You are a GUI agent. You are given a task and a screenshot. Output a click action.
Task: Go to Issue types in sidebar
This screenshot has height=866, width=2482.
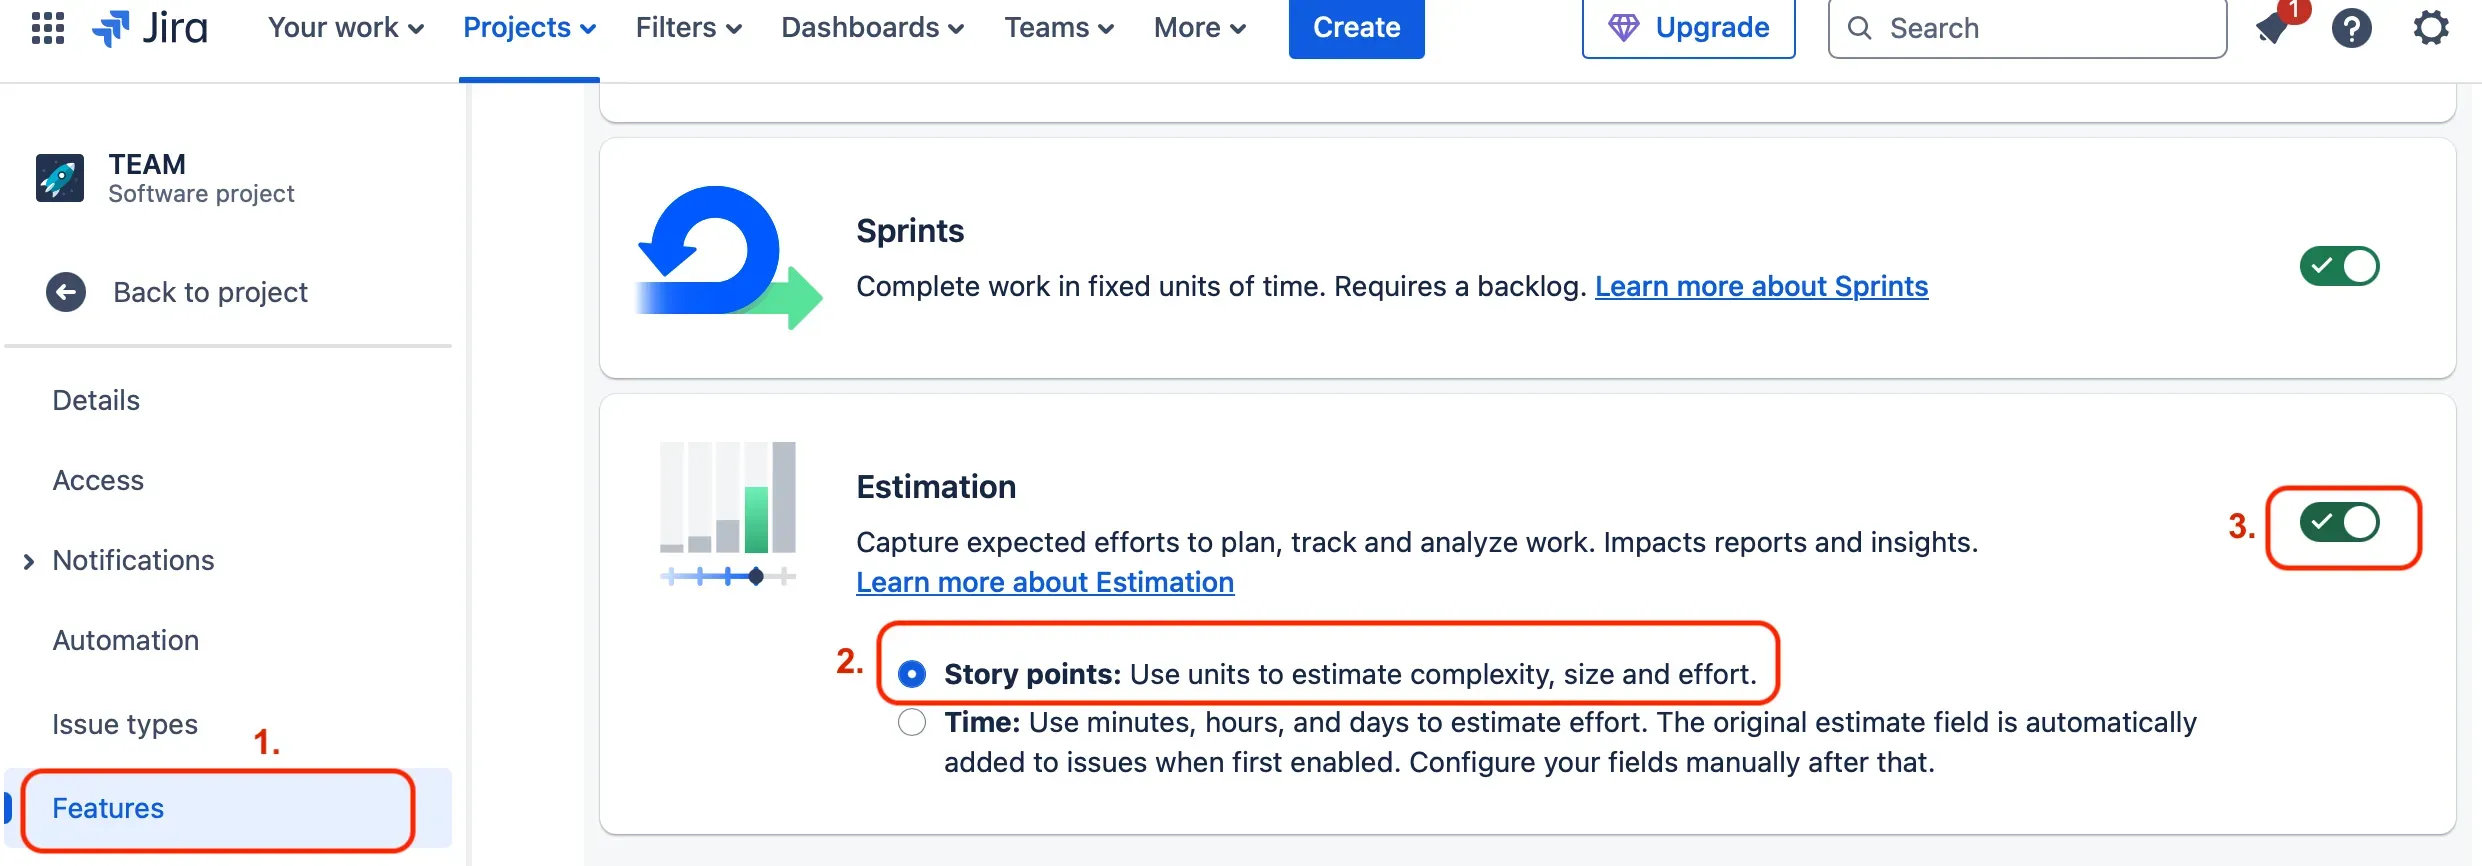click(125, 724)
